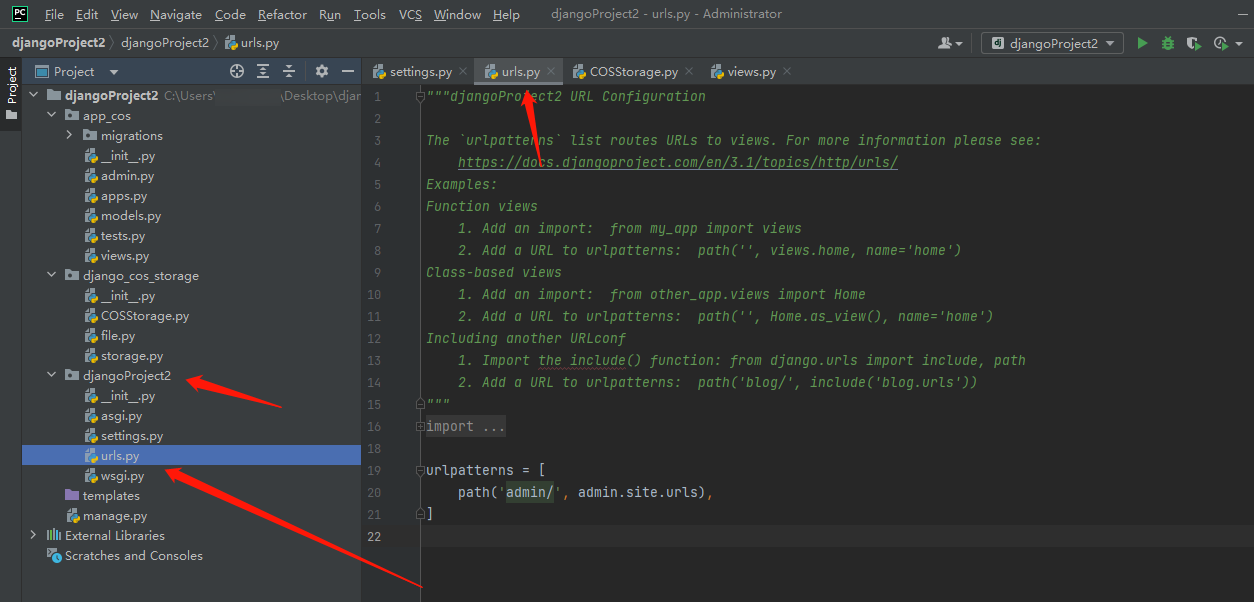Open the Django docs URL link
1254x602 pixels.
(x=677, y=162)
